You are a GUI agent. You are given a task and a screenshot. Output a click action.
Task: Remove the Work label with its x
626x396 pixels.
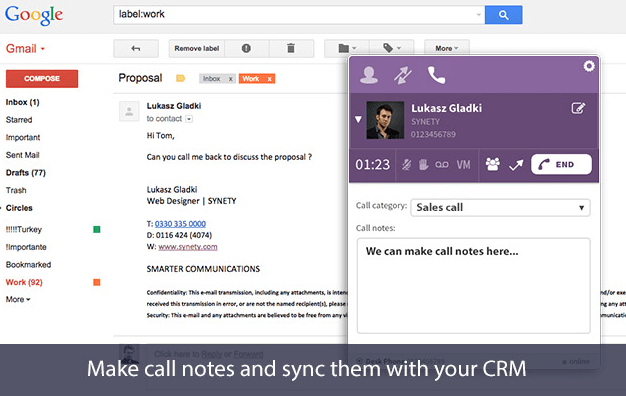269,79
